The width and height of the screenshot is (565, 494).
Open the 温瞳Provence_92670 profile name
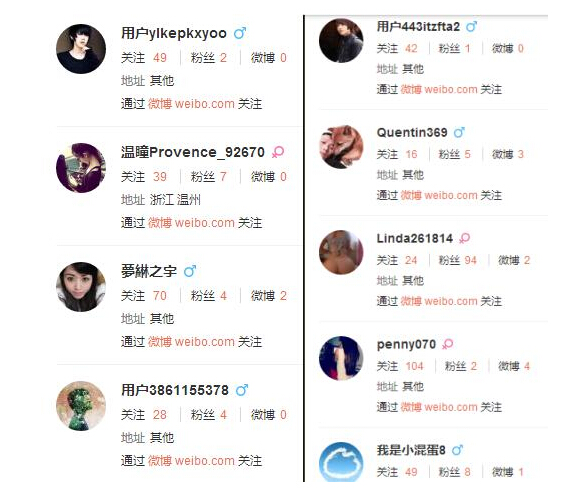point(193,152)
